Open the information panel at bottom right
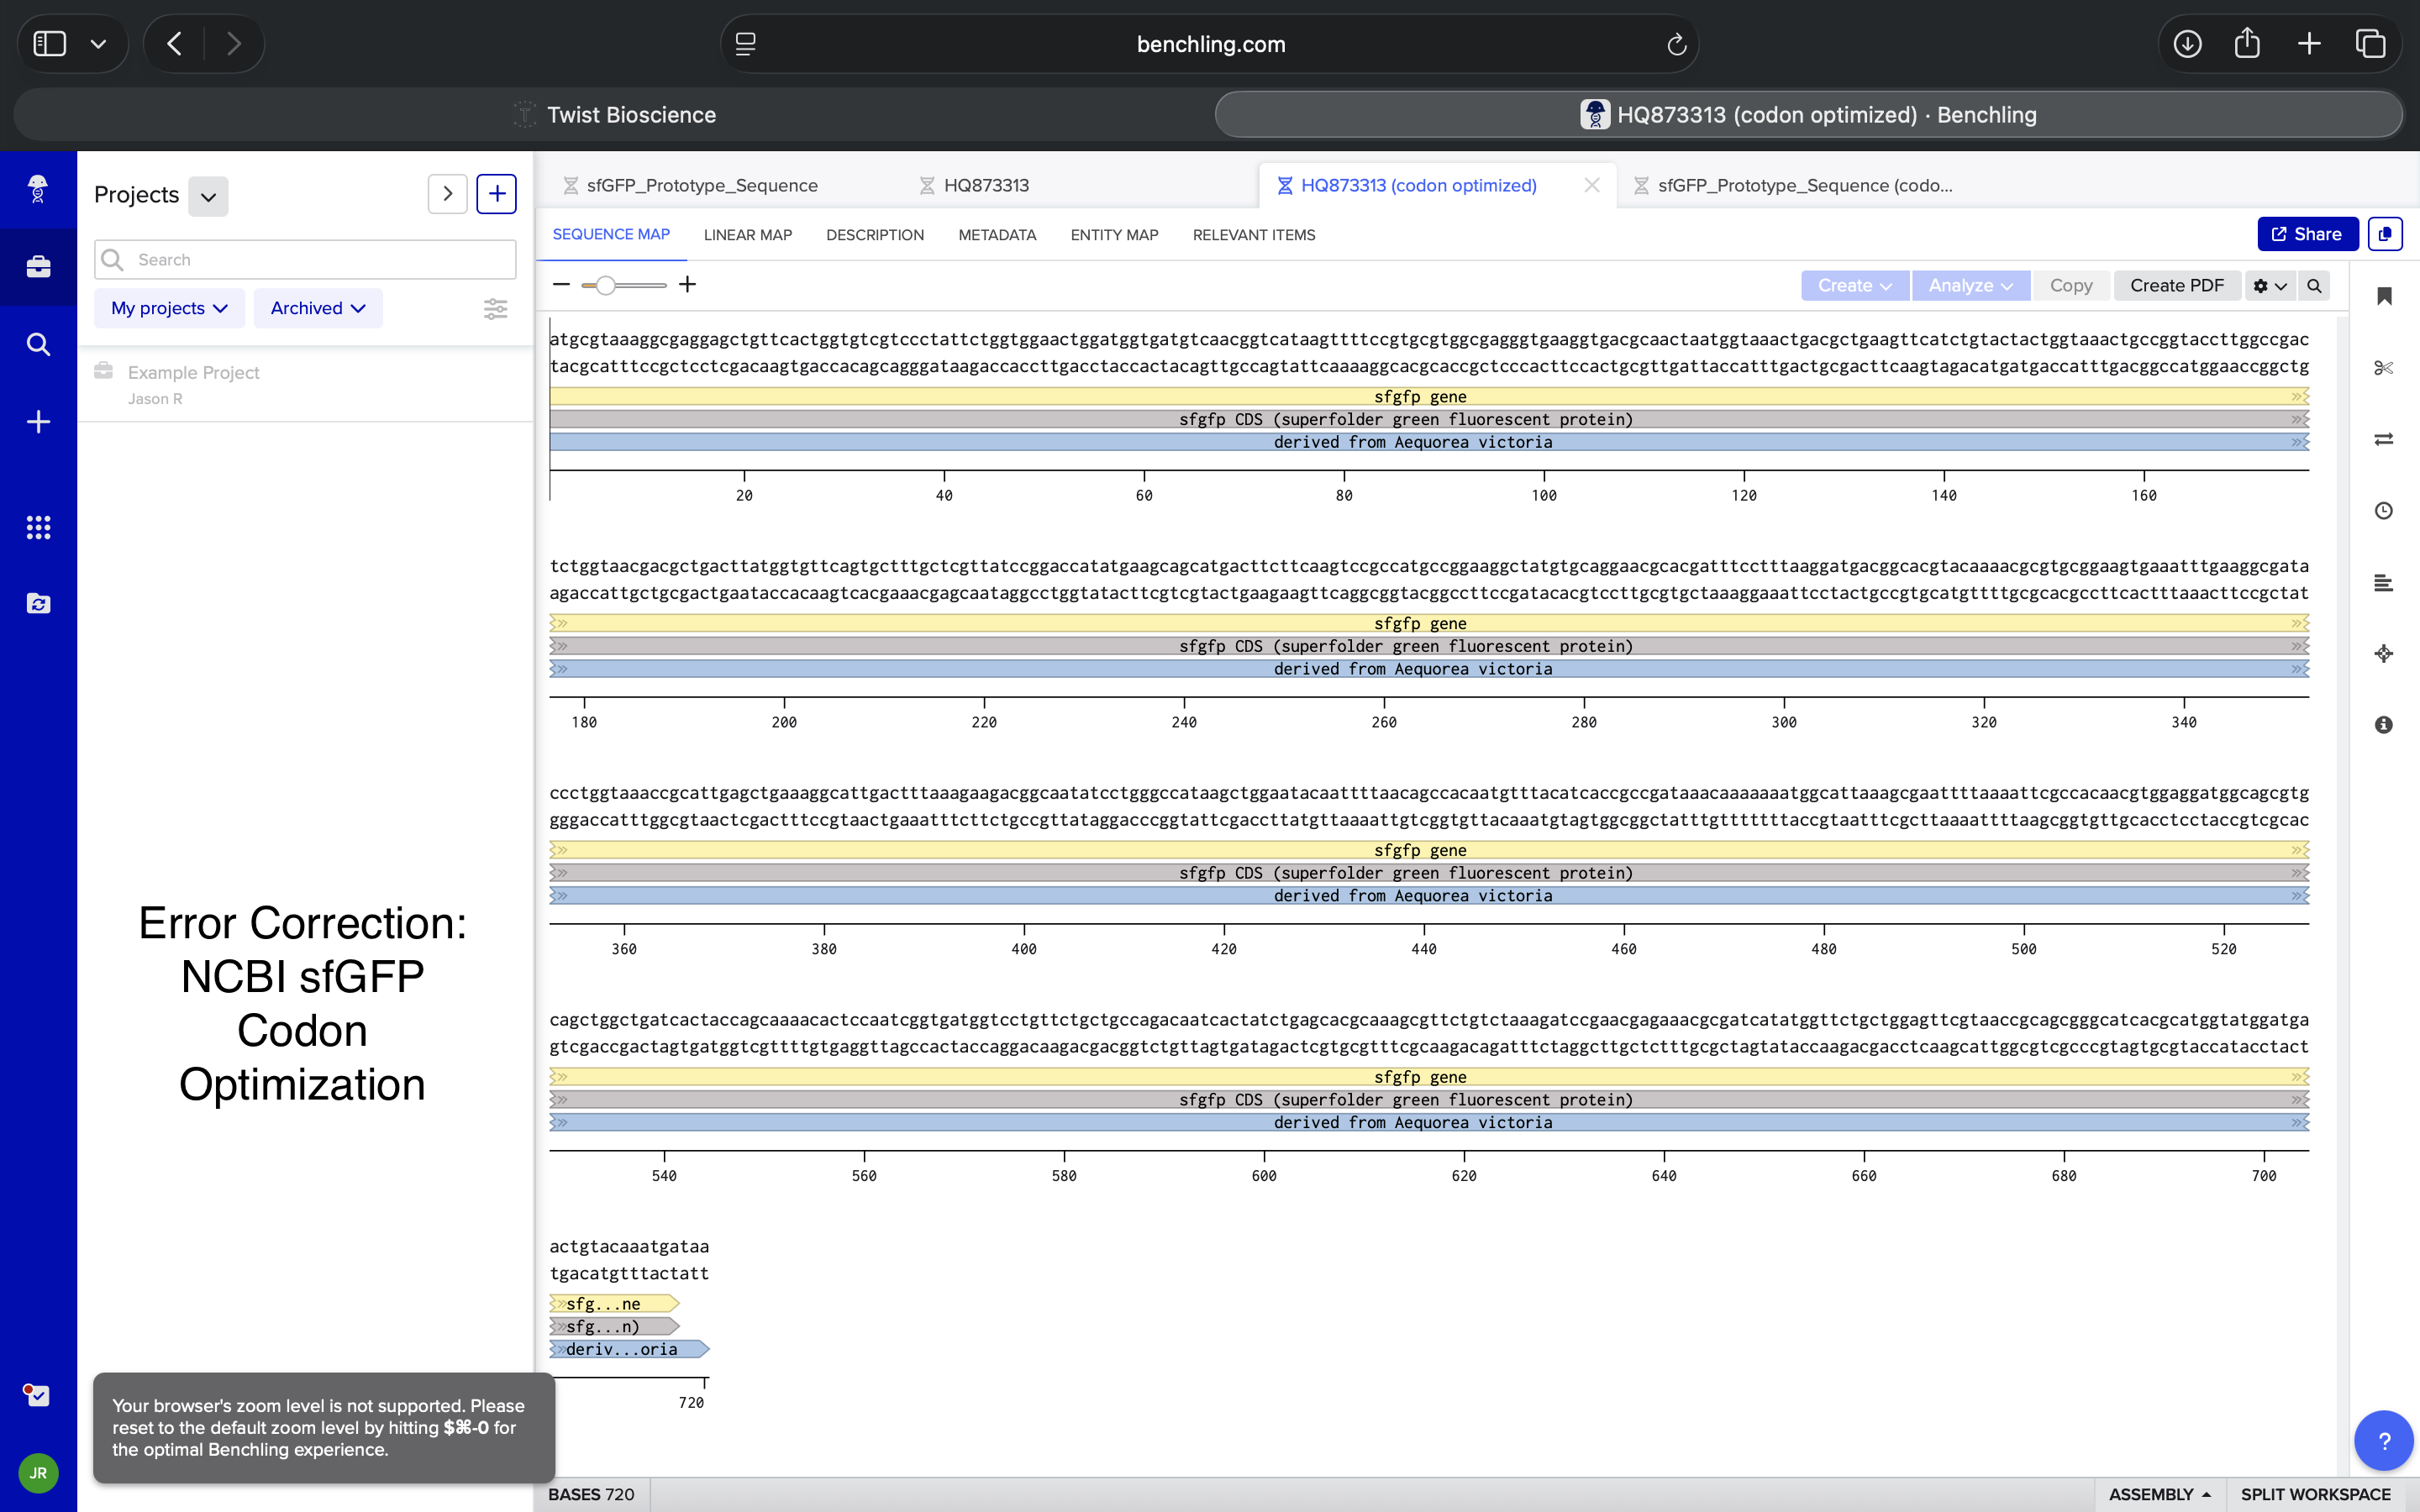This screenshot has height=1512, width=2420. (x=2385, y=725)
